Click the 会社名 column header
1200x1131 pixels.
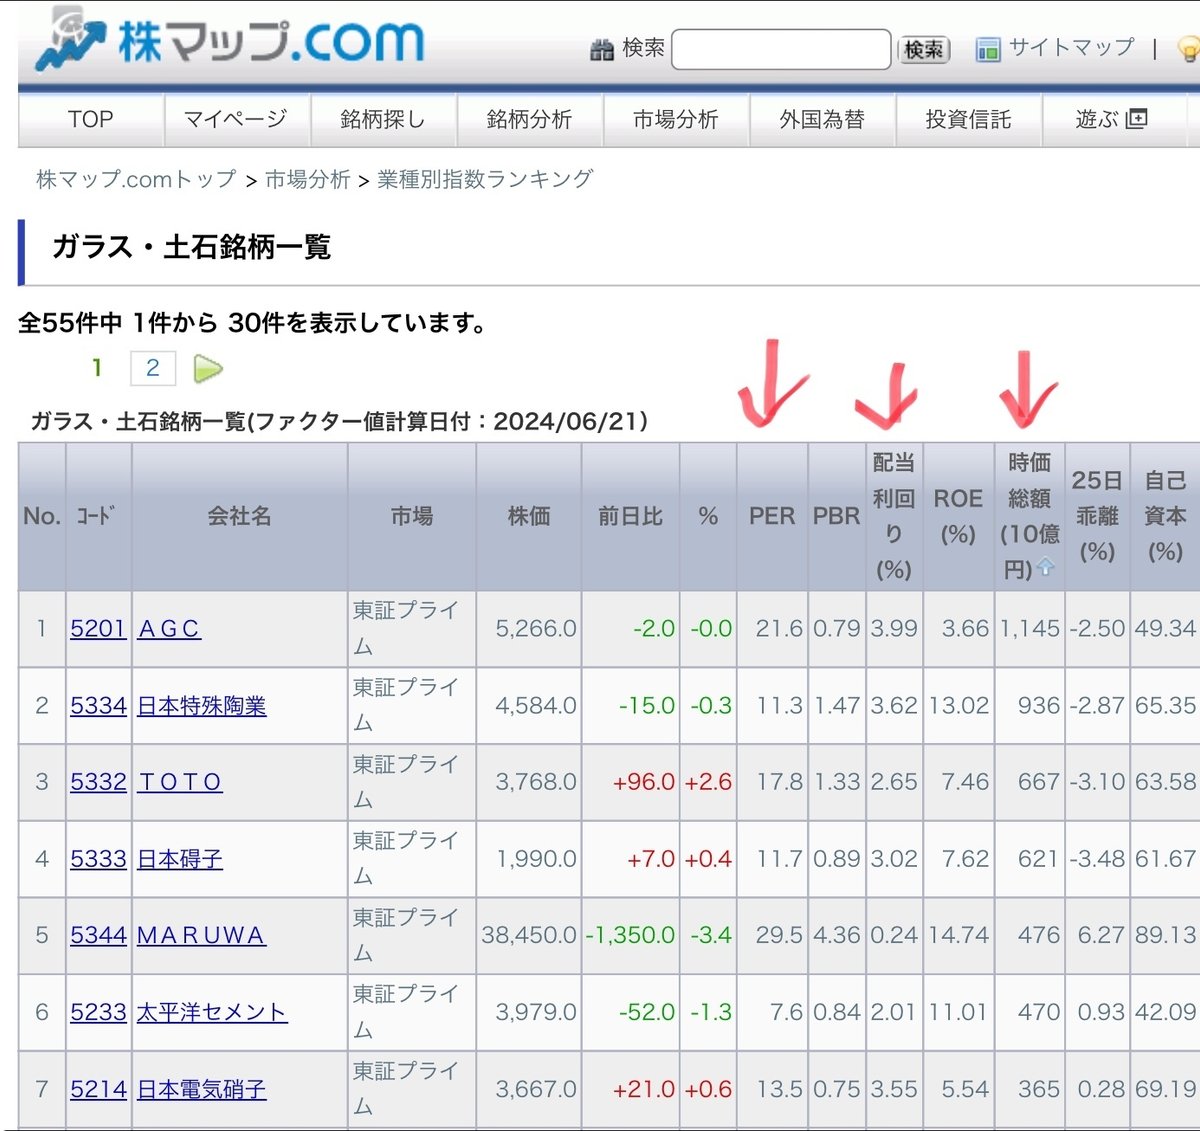point(239,516)
